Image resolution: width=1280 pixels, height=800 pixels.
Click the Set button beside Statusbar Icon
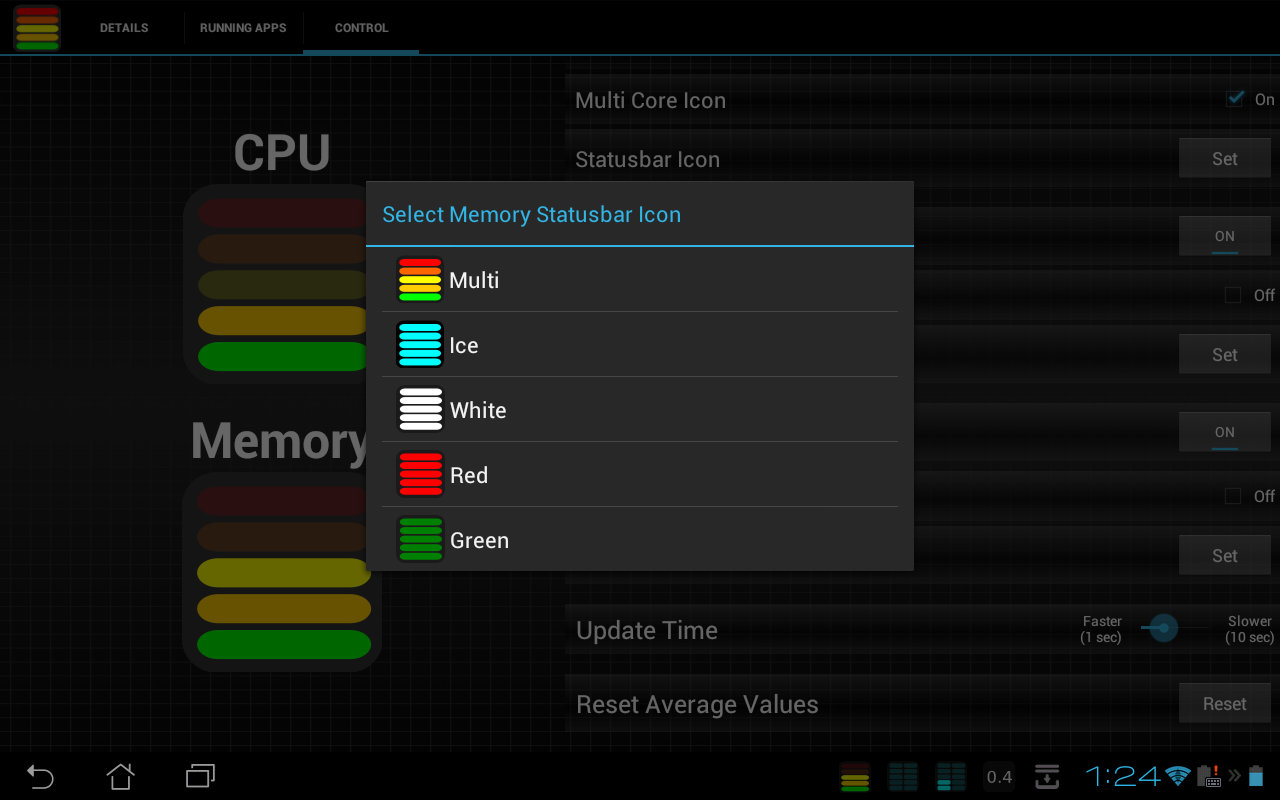pyautogui.click(x=1224, y=157)
